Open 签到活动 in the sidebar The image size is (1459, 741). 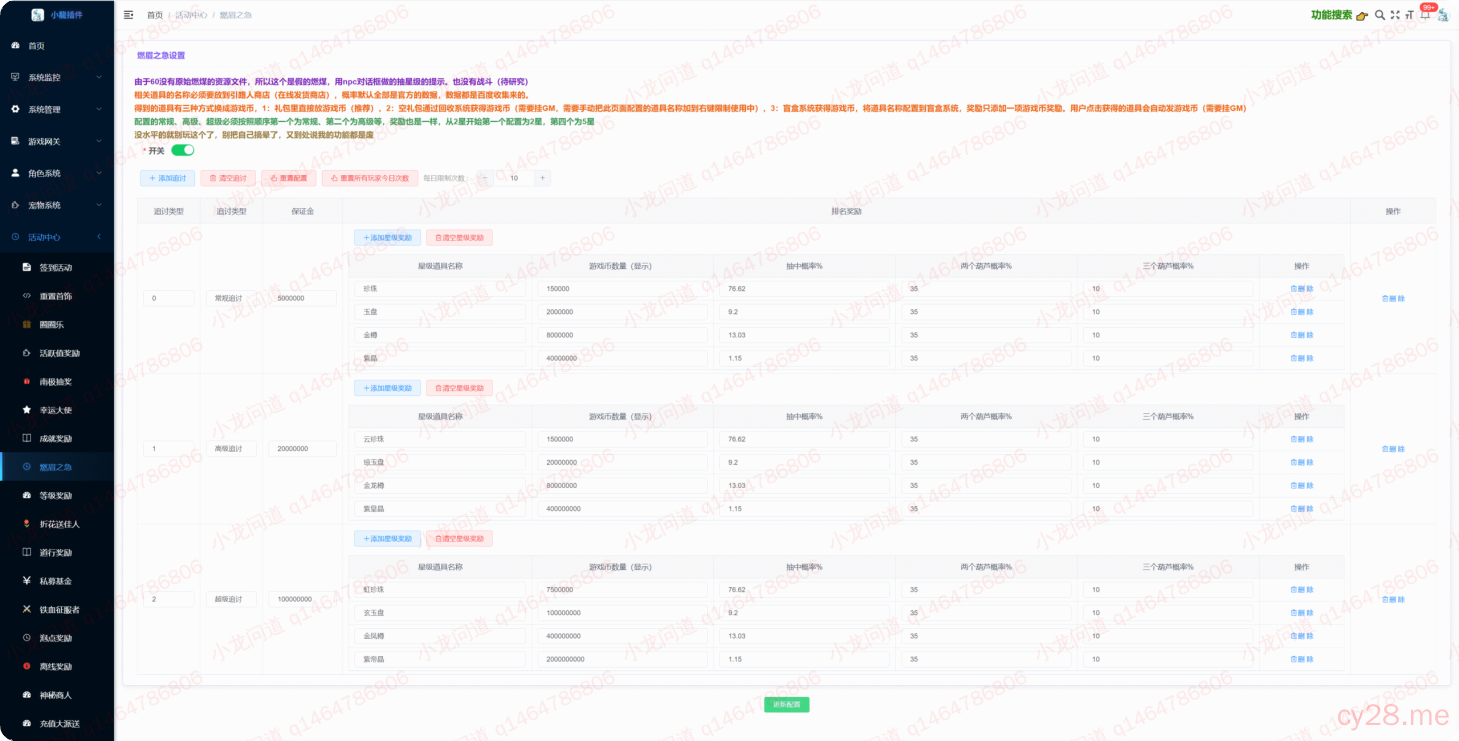[x=55, y=268]
